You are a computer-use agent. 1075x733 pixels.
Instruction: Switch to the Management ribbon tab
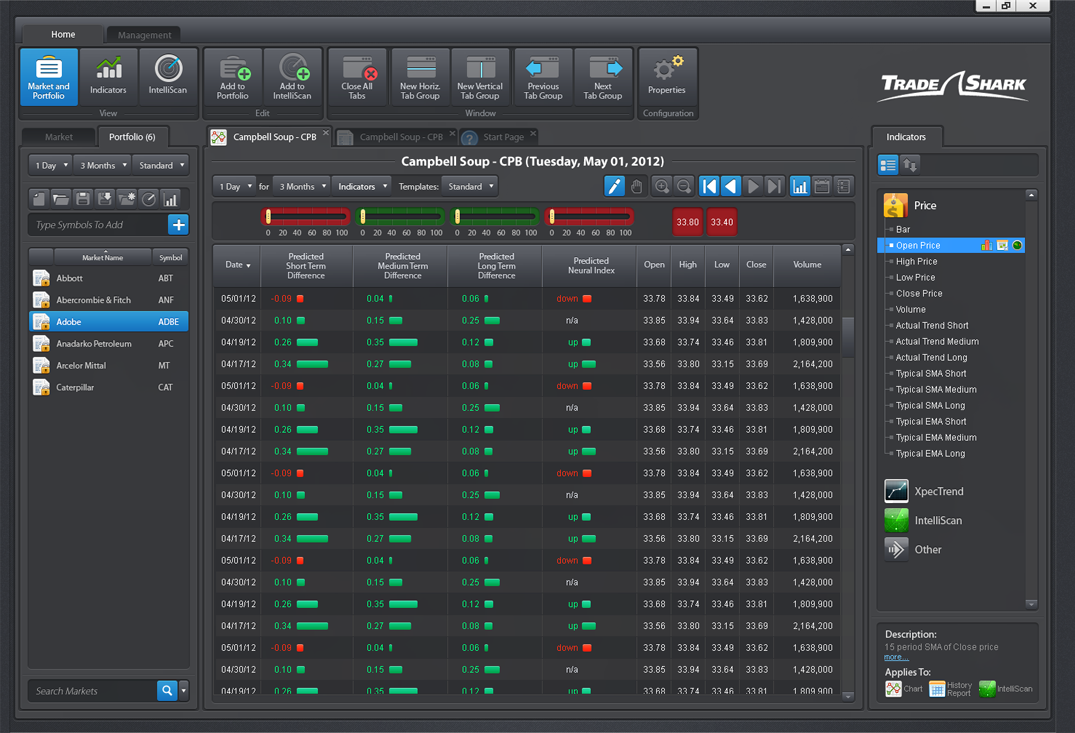(x=144, y=35)
